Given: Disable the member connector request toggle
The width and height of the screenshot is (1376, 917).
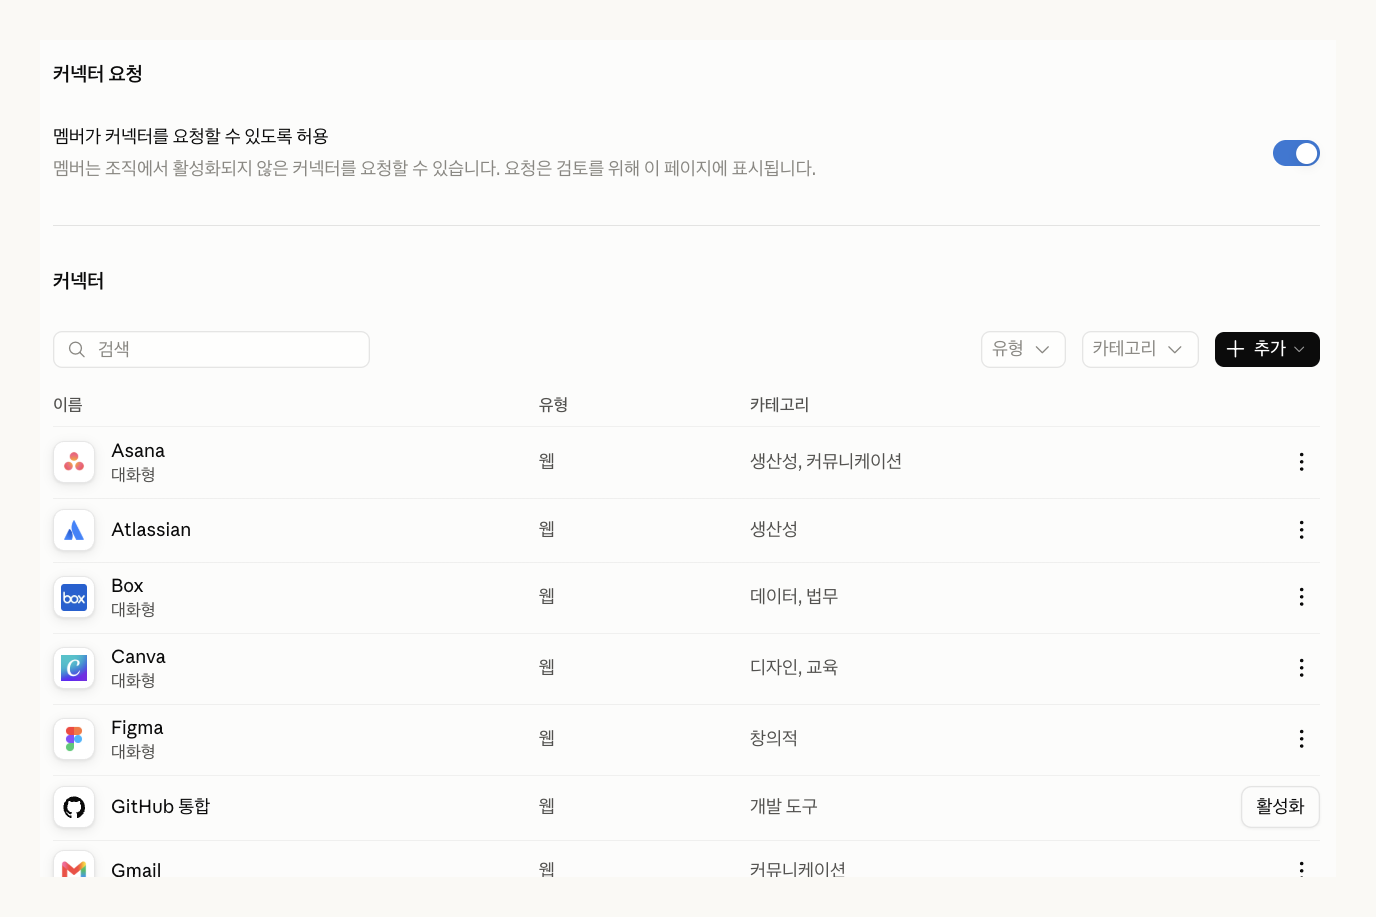Looking at the screenshot, I should pyautogui.click(x=1296, y=153).
